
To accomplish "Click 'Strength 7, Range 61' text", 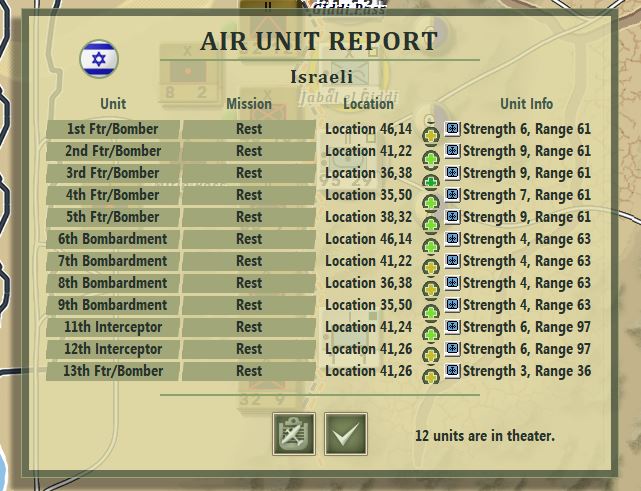I will pyautogui.click(x=527, y=195).
